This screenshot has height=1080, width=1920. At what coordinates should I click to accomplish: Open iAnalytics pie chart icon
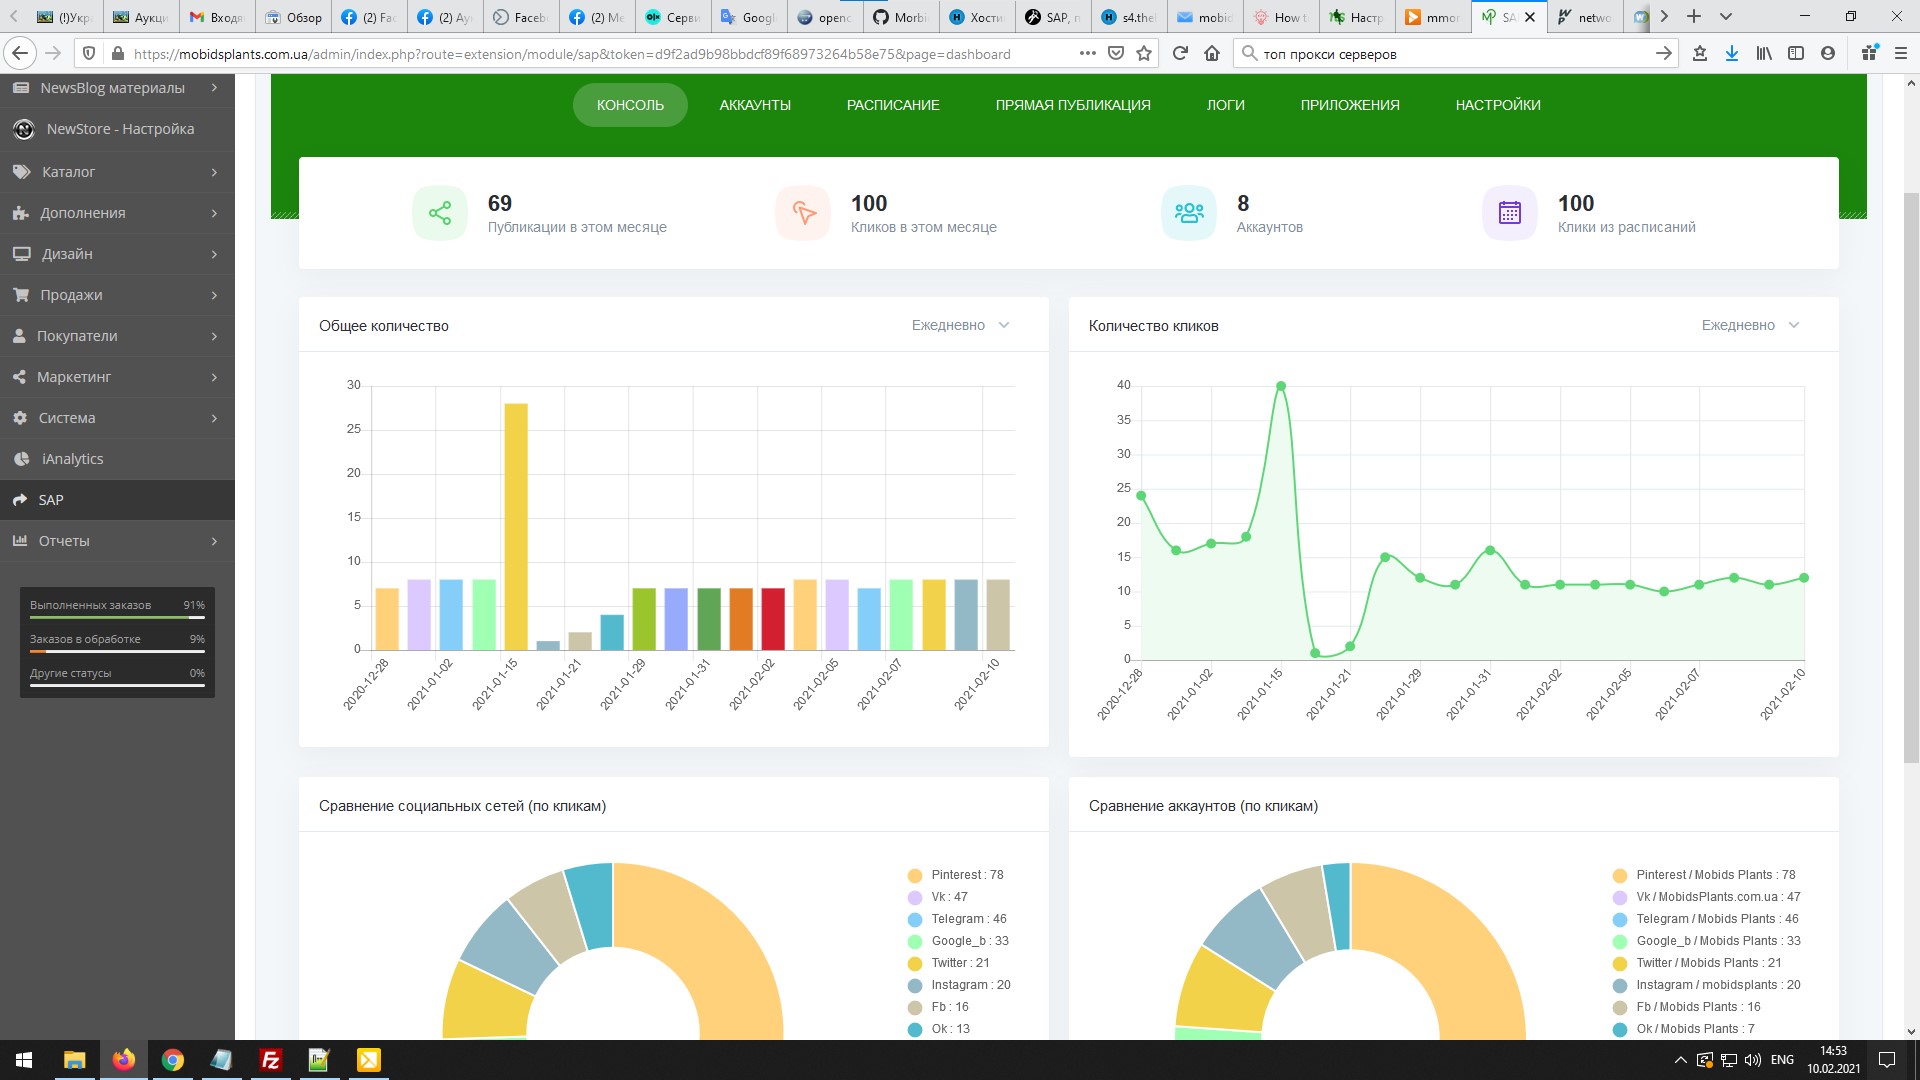[21, 459]
